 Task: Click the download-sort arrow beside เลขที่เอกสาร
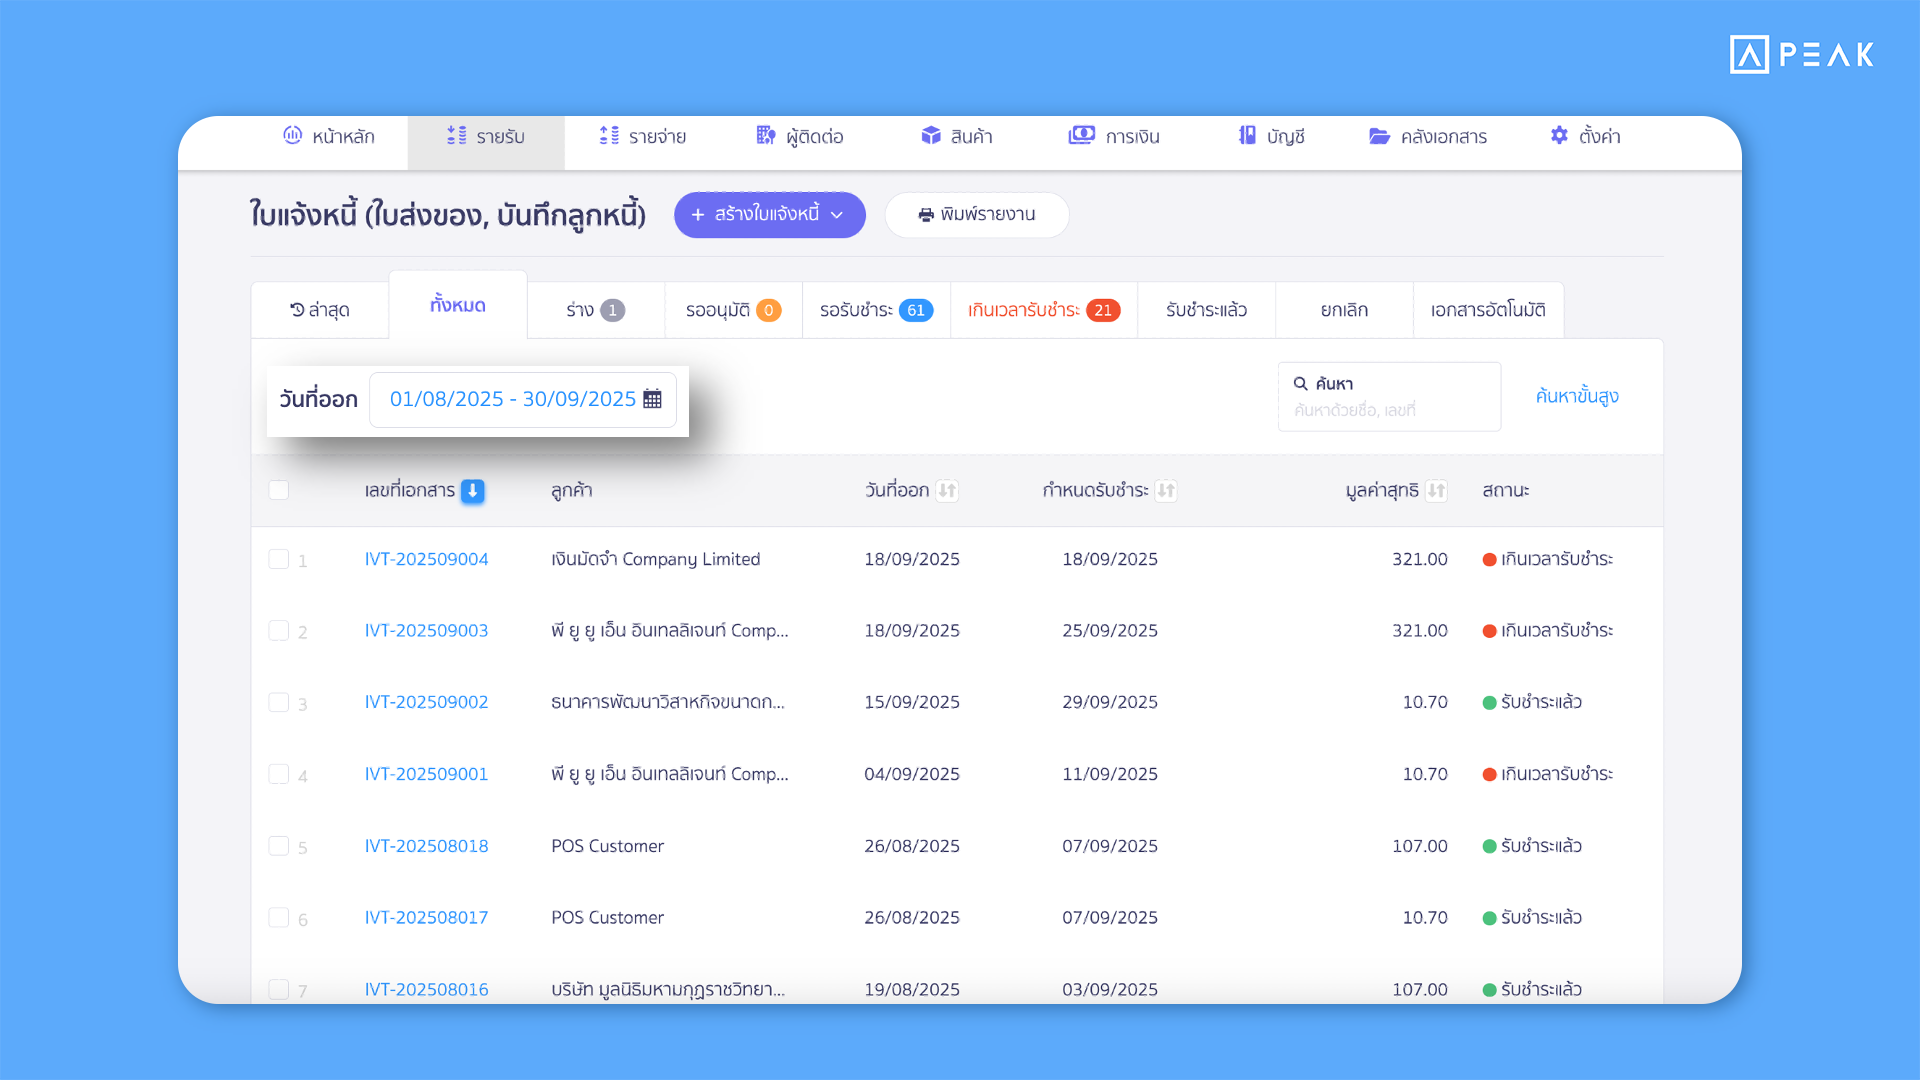(473, 491)
